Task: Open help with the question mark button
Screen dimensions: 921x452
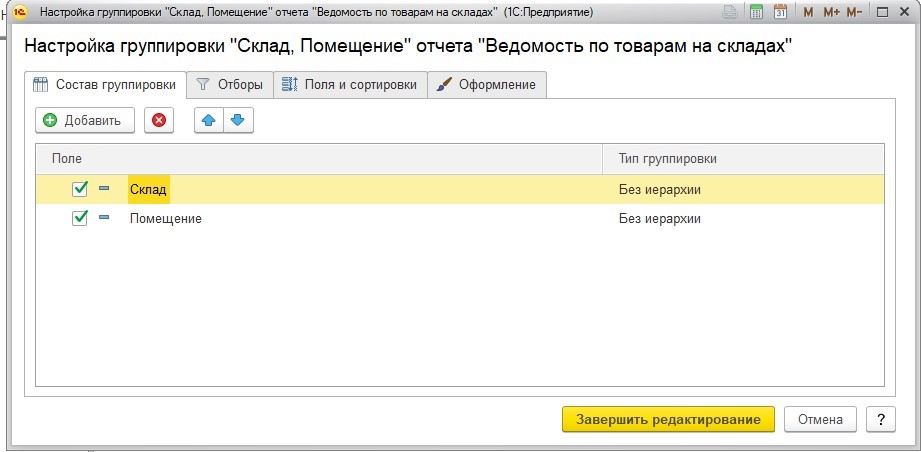Action: coord(880,420)
